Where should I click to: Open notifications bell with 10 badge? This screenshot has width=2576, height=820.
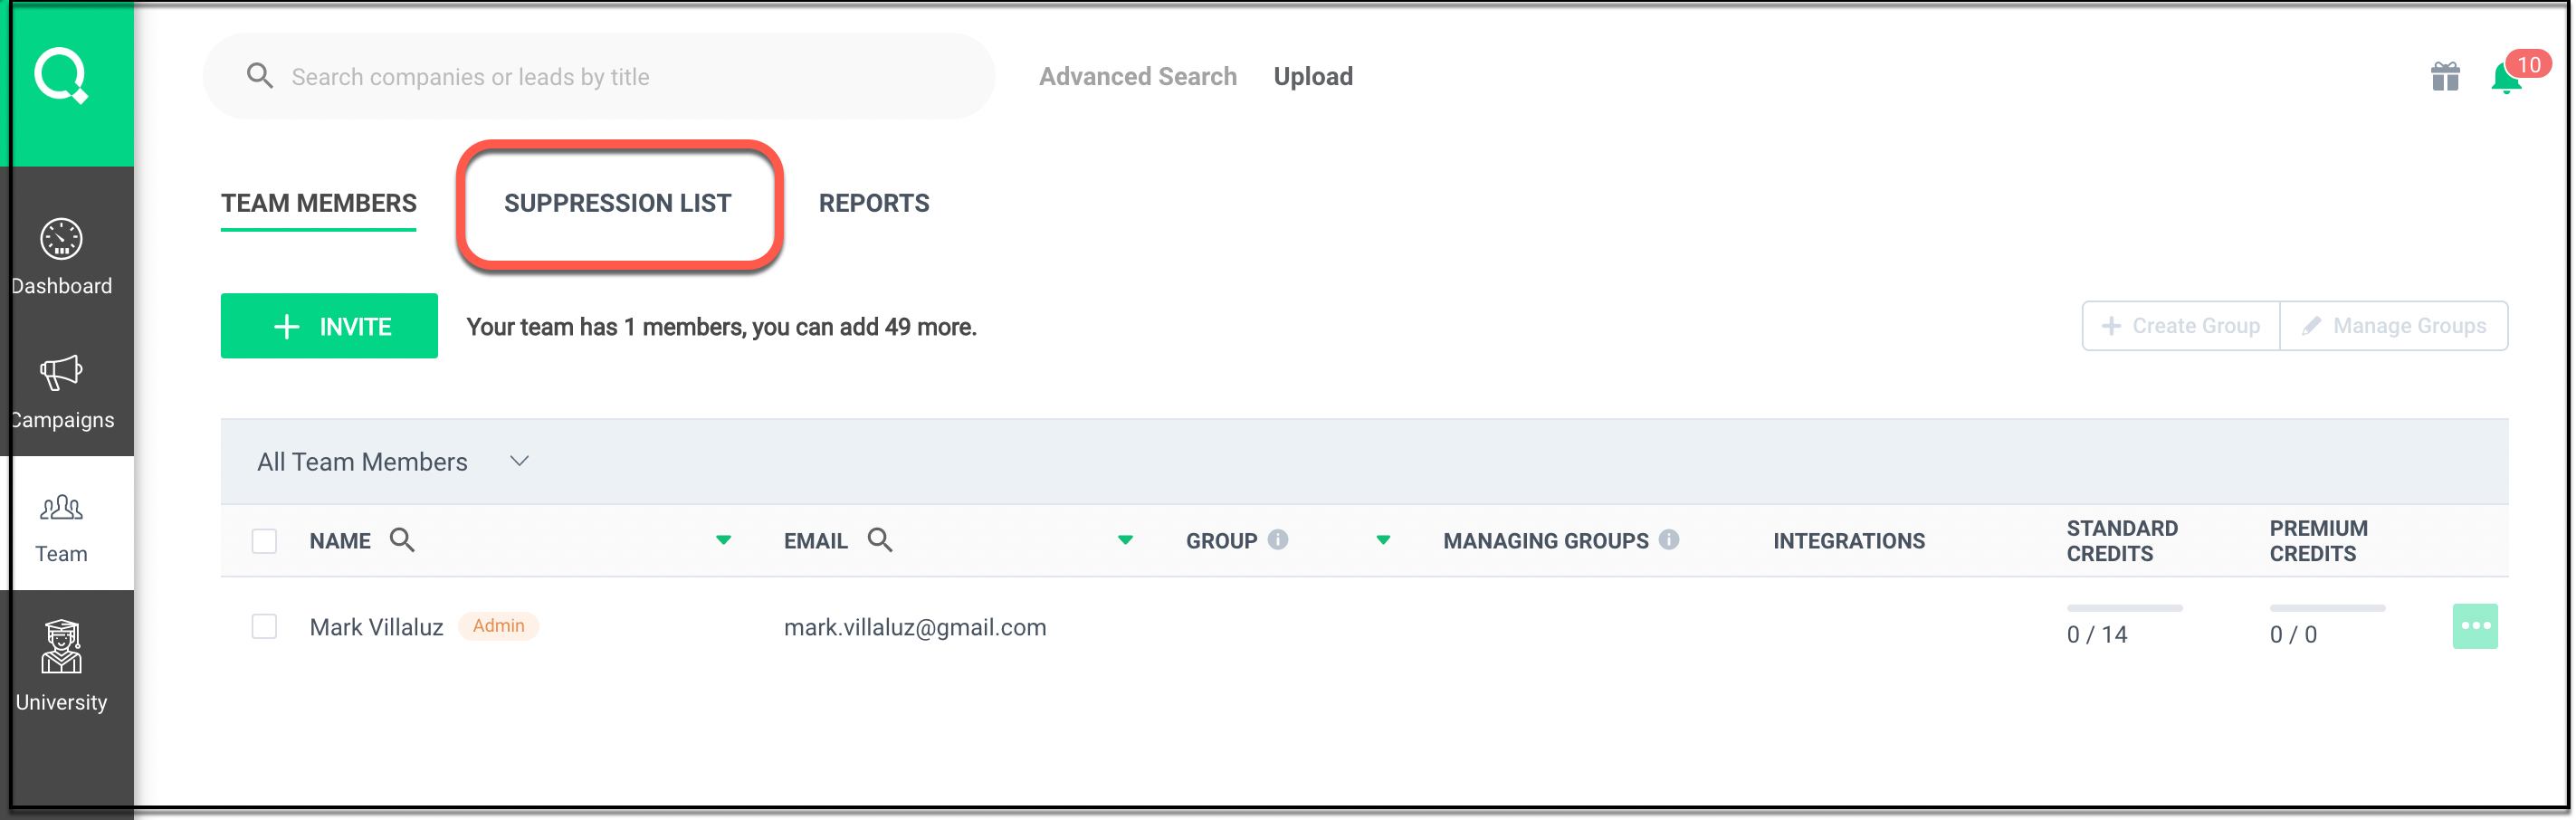[x=2506, y=77]
